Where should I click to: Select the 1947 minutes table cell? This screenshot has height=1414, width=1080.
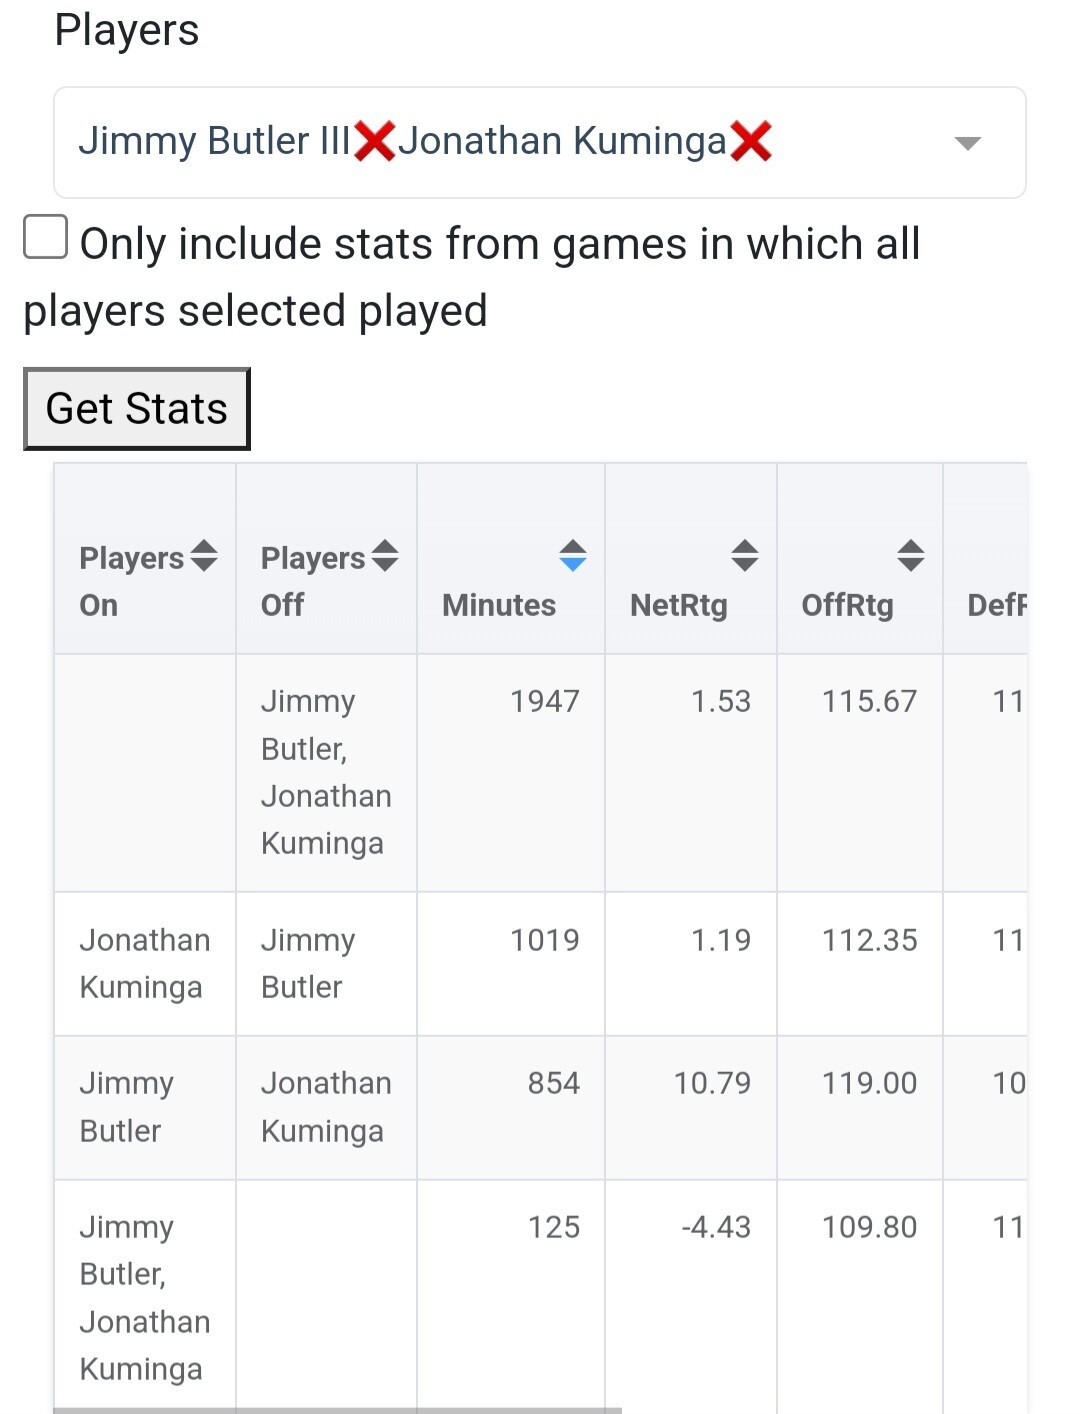[545, 701]
